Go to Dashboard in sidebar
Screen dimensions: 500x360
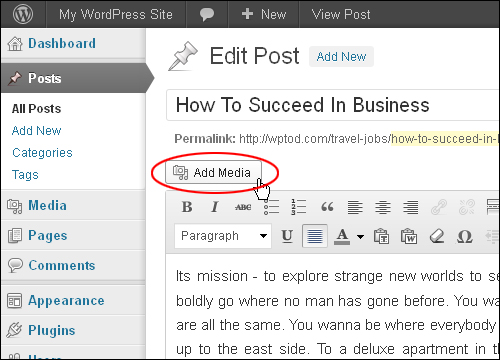[x=73, y=44]
